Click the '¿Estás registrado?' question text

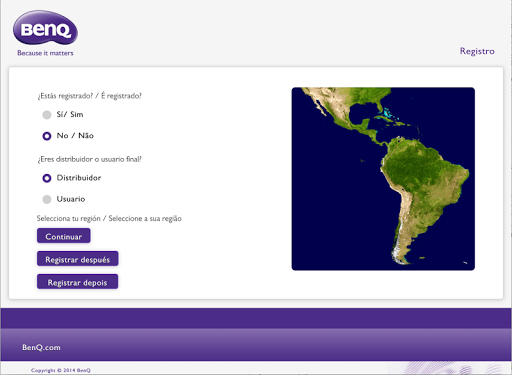[65, 96]
